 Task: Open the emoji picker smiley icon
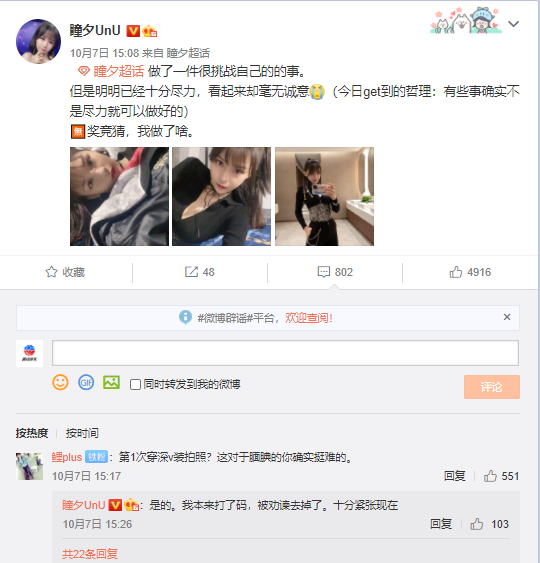(x=60, y=383)
